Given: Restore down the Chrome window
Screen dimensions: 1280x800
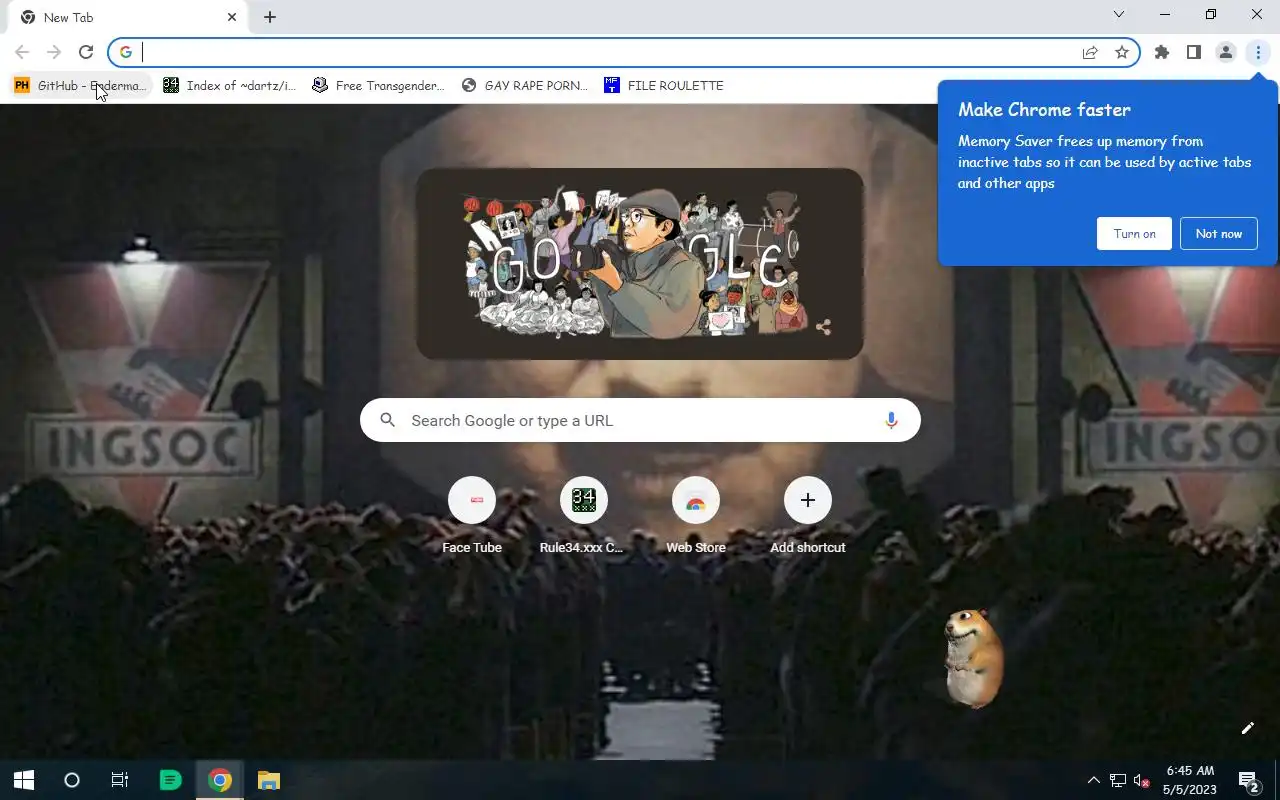Looking at the screenshot, I should [1211, 14].
